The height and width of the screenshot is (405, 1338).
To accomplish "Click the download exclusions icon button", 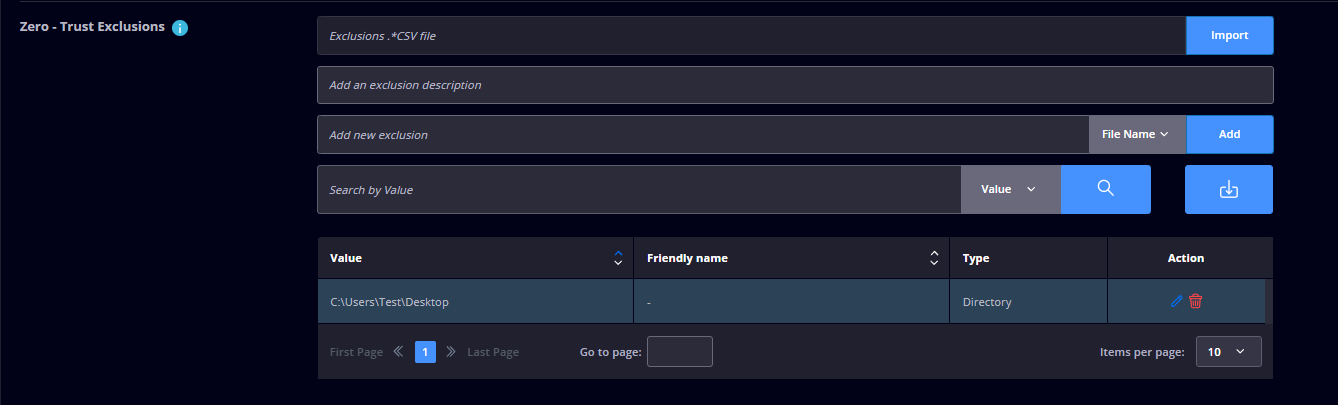I will pos(1229,189).
